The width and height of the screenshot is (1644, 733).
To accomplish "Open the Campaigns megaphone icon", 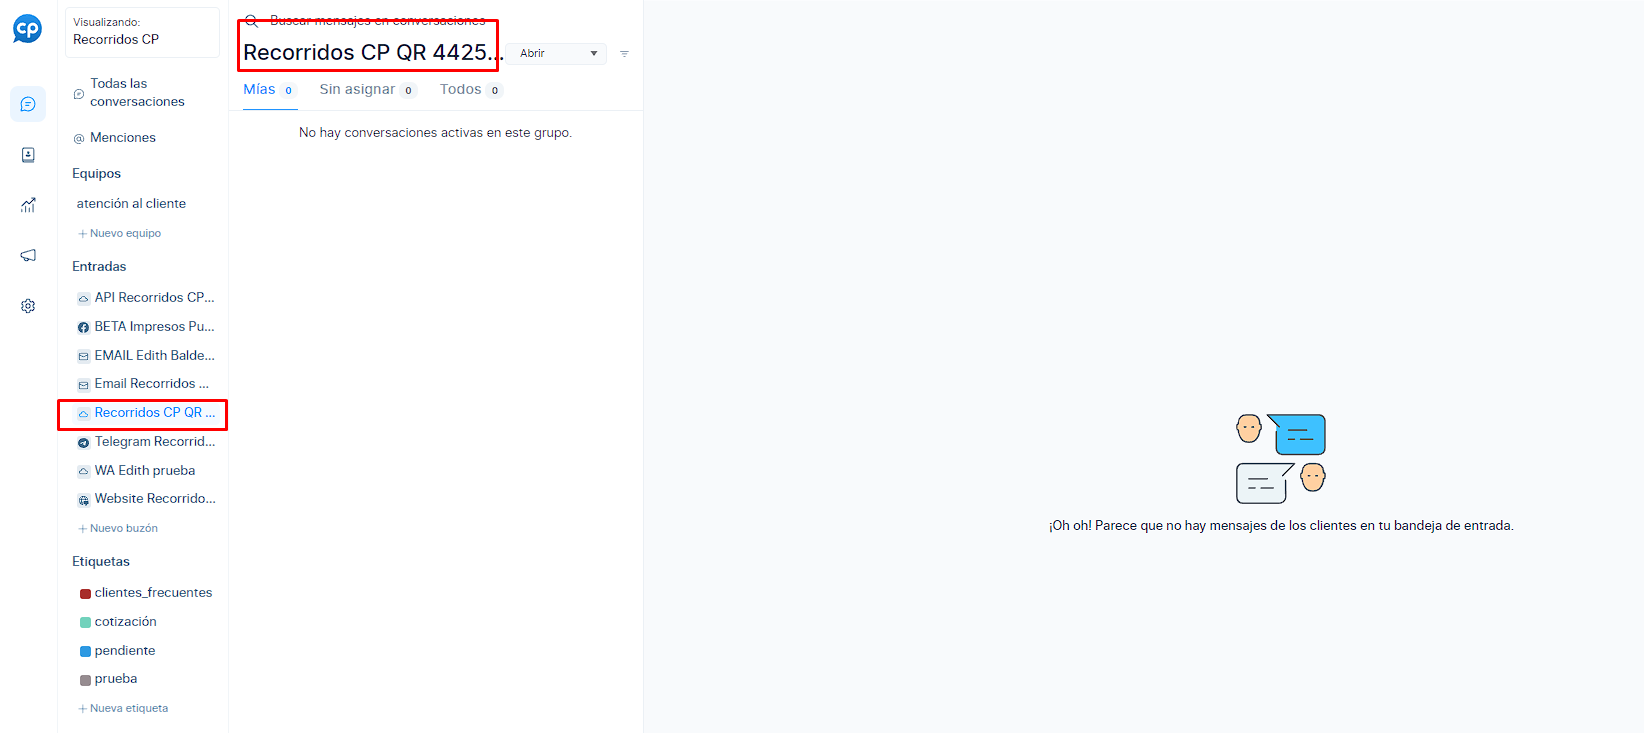I will click(28, 256).
